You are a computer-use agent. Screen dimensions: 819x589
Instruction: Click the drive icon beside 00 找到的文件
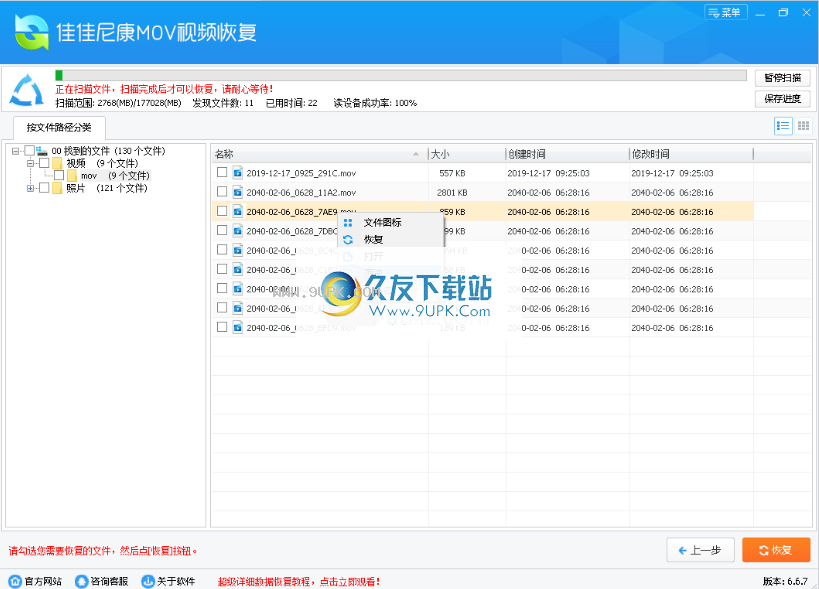42,151
